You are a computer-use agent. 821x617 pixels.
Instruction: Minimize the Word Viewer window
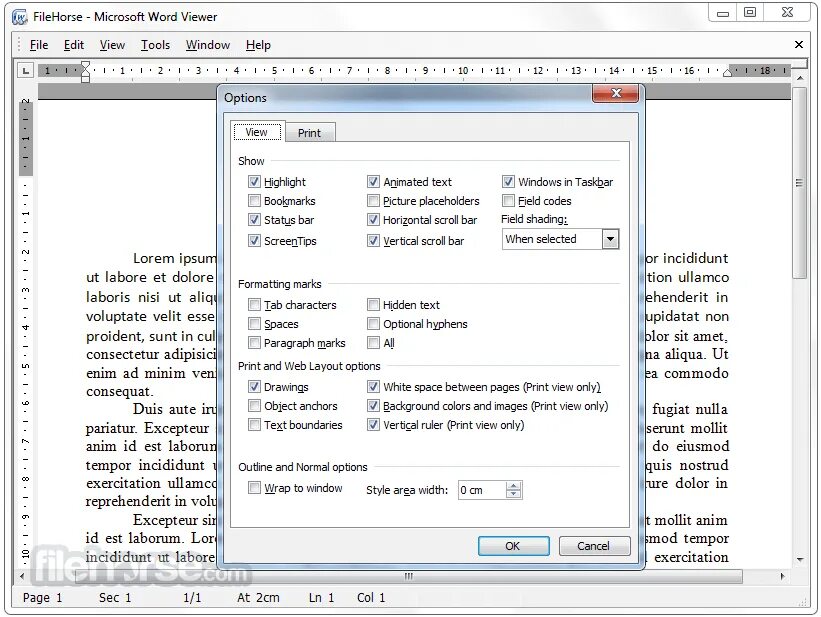point(723,12)
